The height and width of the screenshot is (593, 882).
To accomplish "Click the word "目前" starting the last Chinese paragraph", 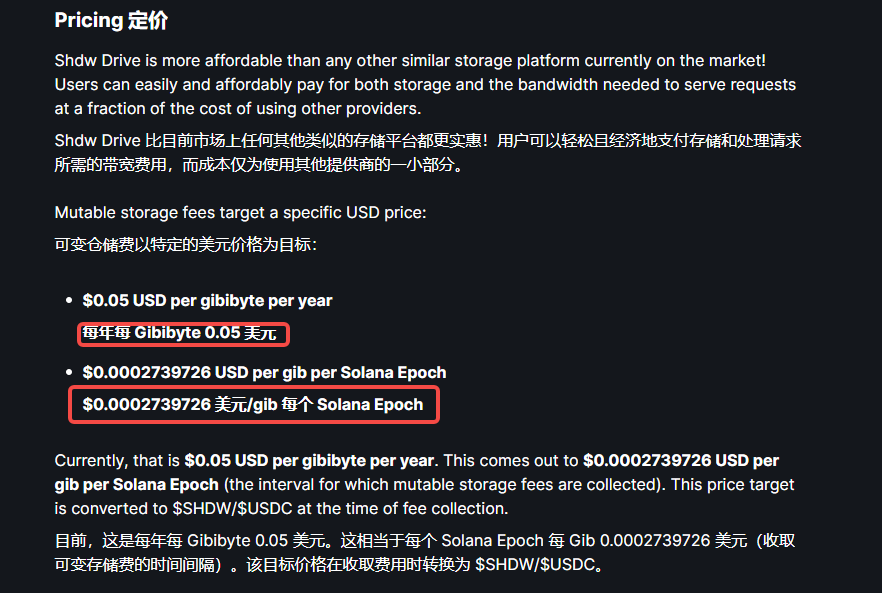I will [70, 541].
